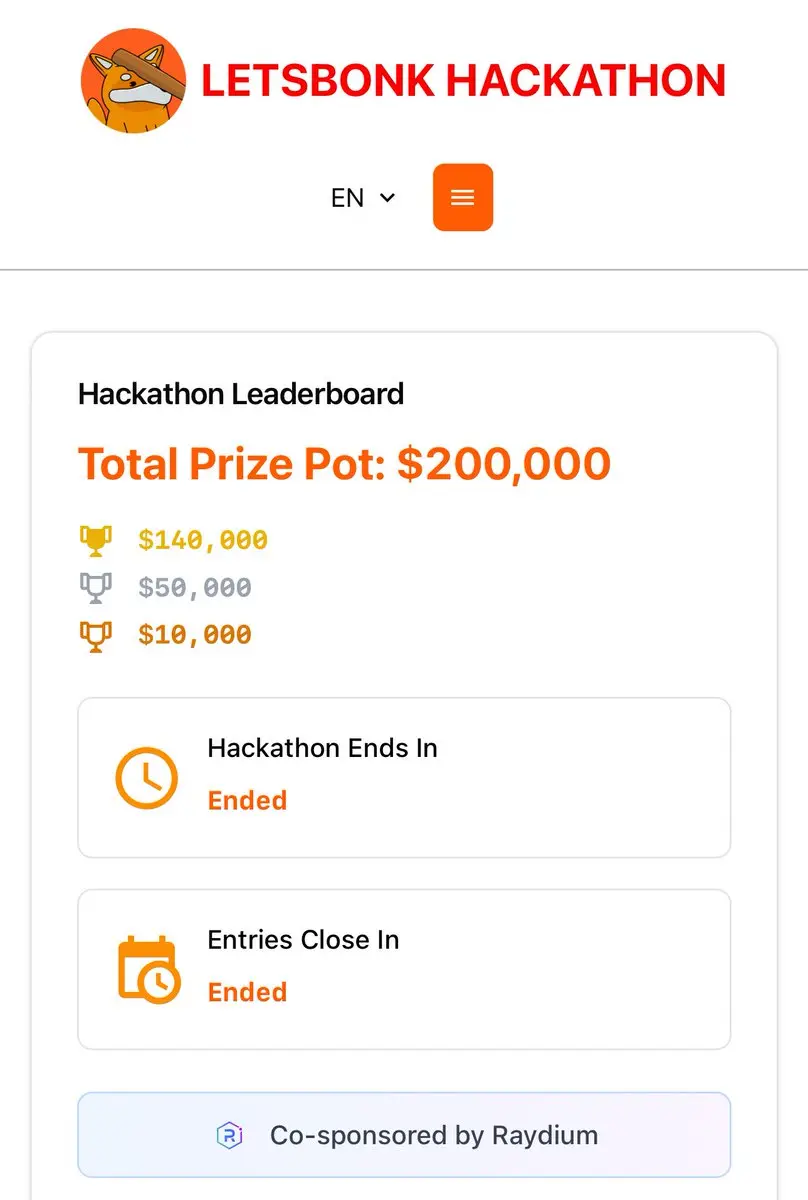Select the Entries Close In card

point(404,969)
